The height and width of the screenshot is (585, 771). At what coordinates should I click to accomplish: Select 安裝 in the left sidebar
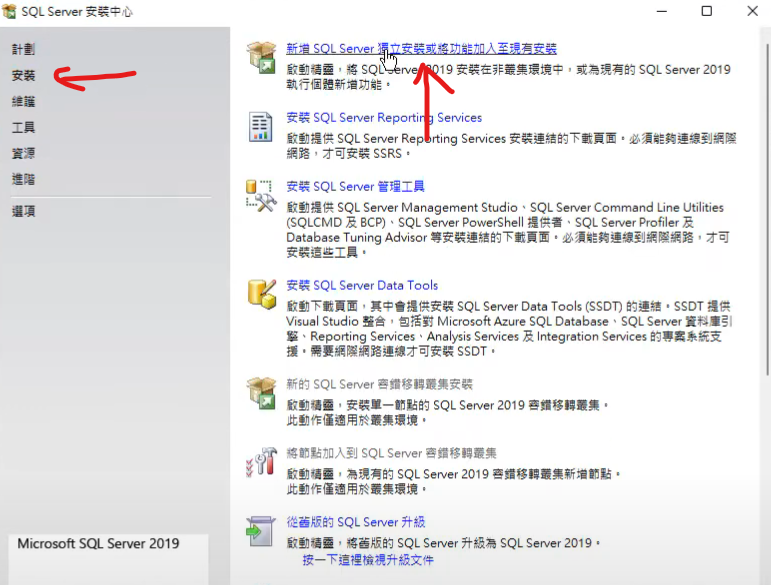click(x=24, y=75)
